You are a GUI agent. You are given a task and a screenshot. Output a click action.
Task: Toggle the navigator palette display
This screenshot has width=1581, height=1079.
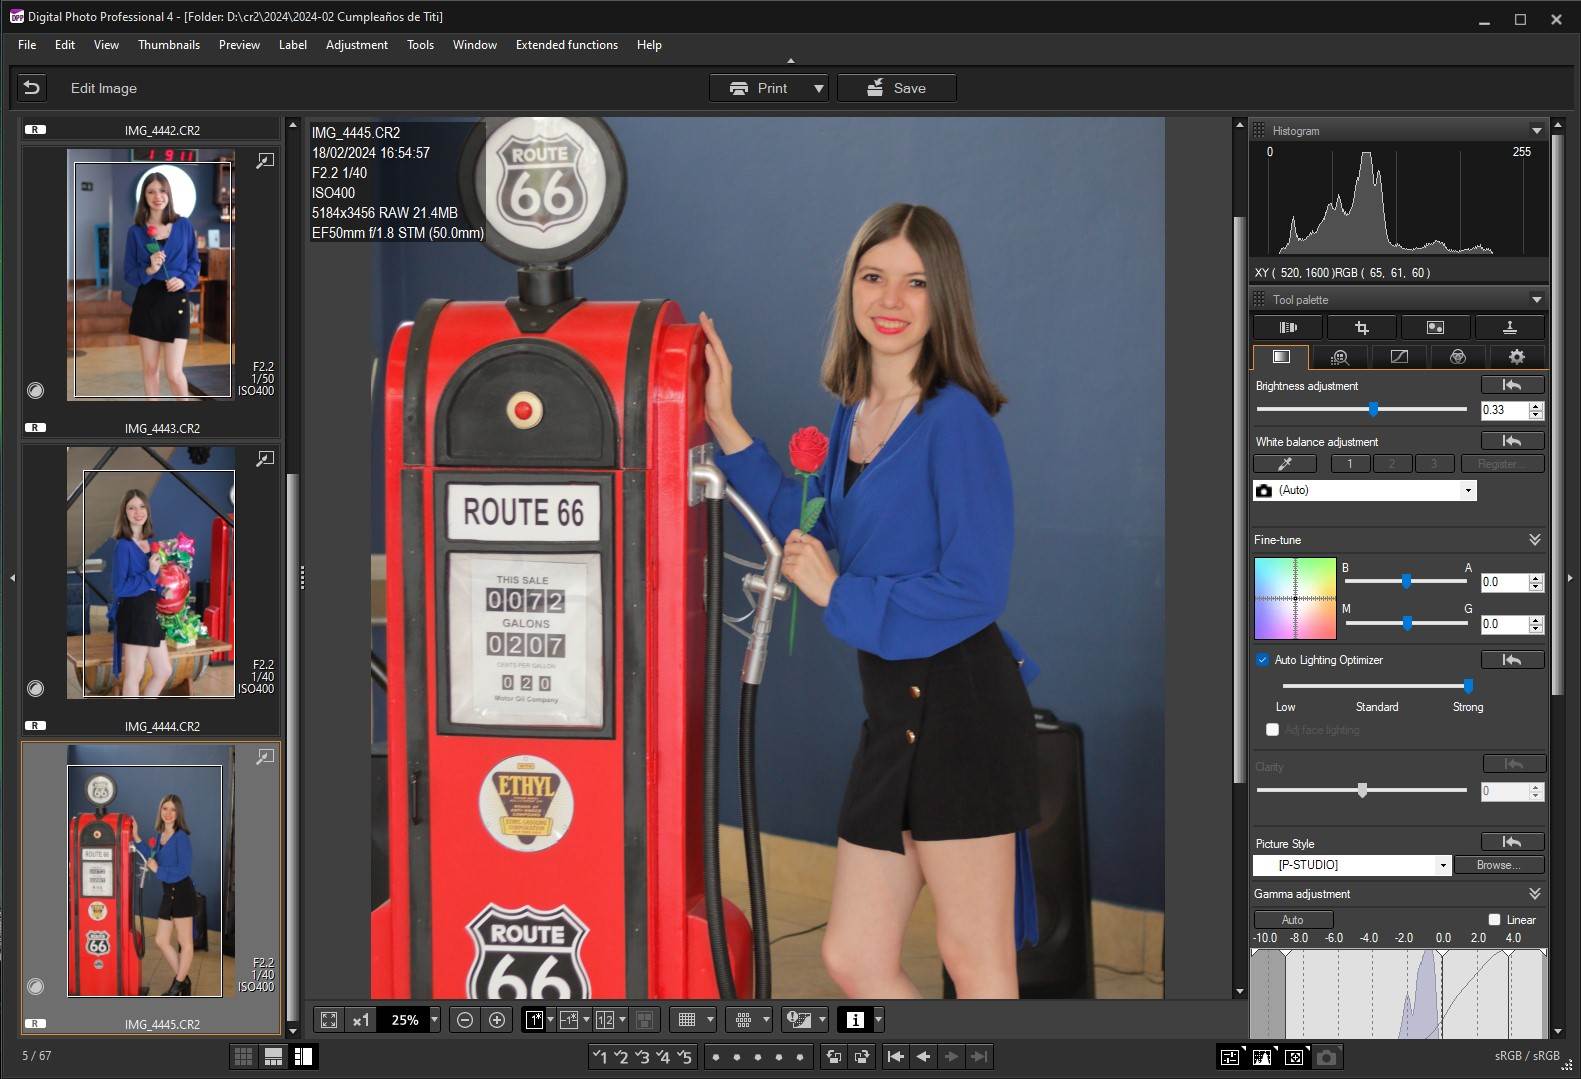1294,1056
